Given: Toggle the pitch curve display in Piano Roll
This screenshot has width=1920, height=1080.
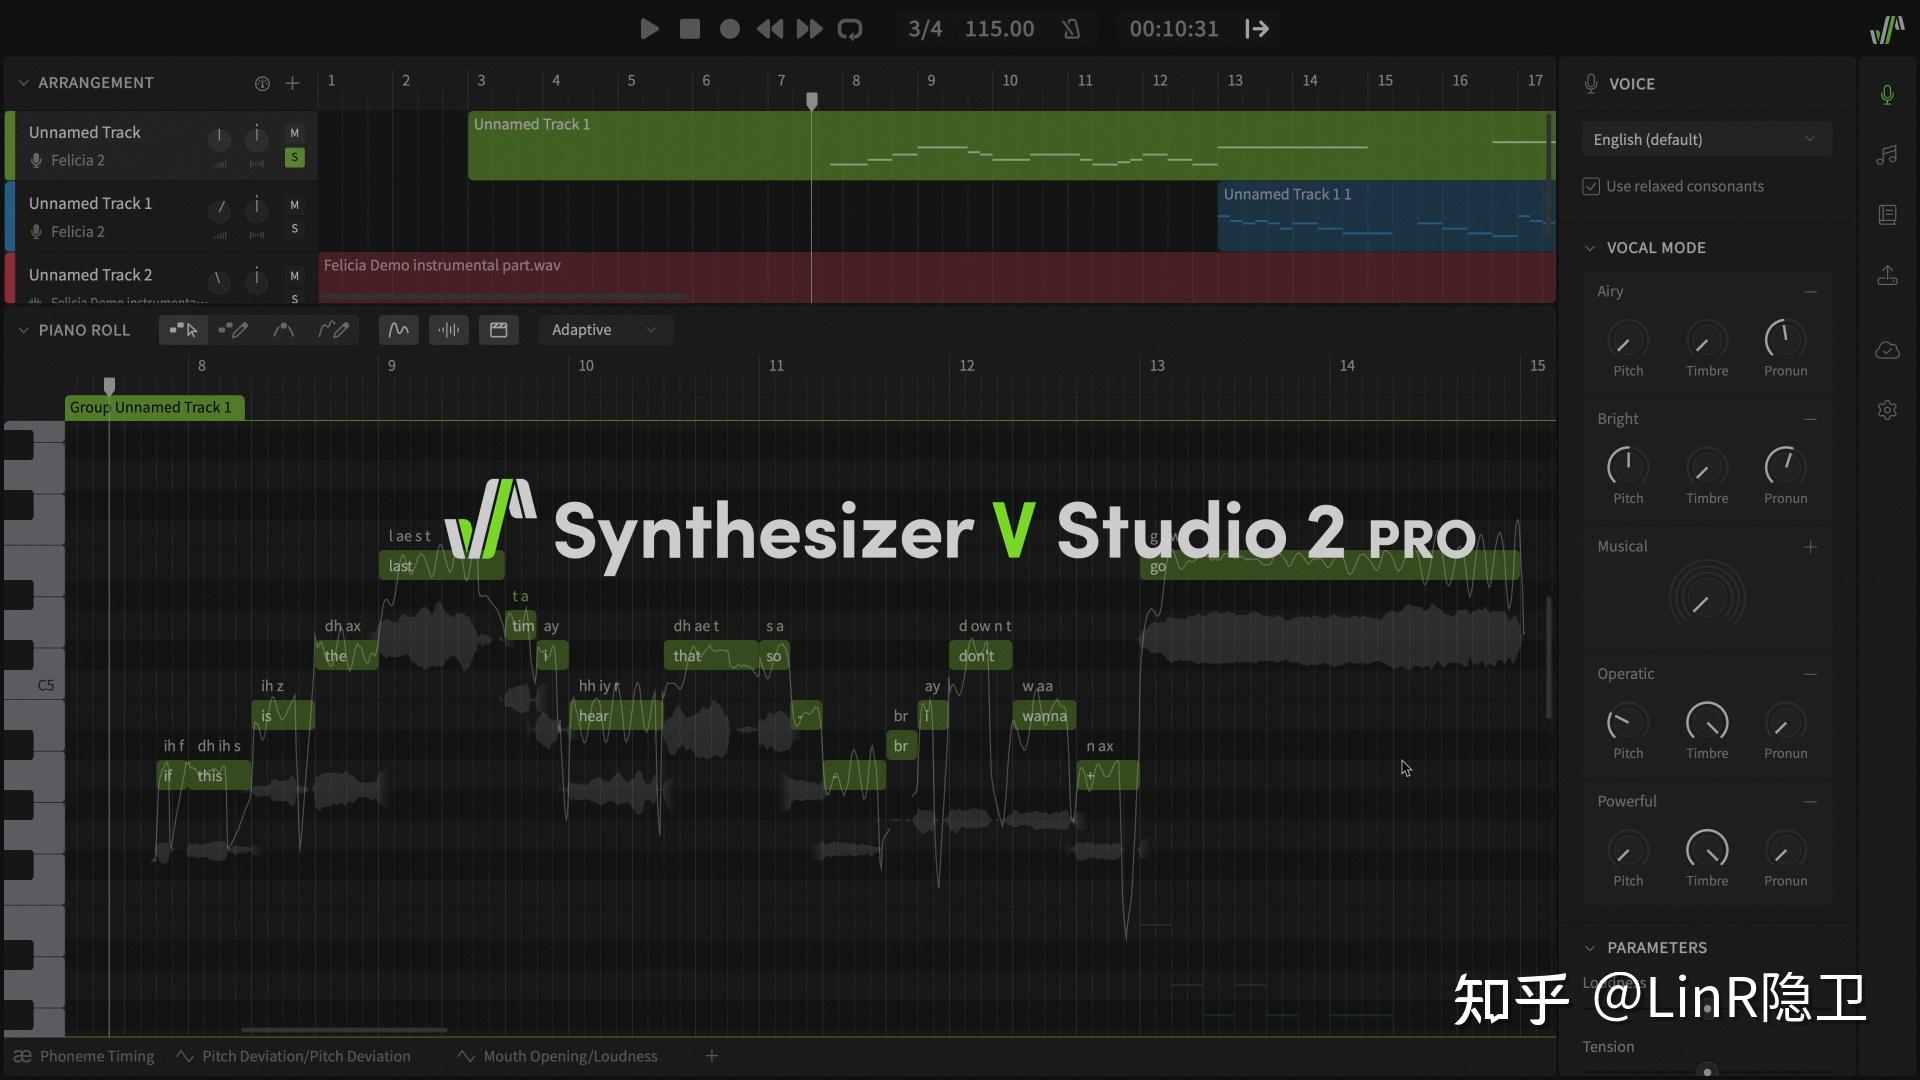Looking at the screenshot, I should click(x=398, y=330).
